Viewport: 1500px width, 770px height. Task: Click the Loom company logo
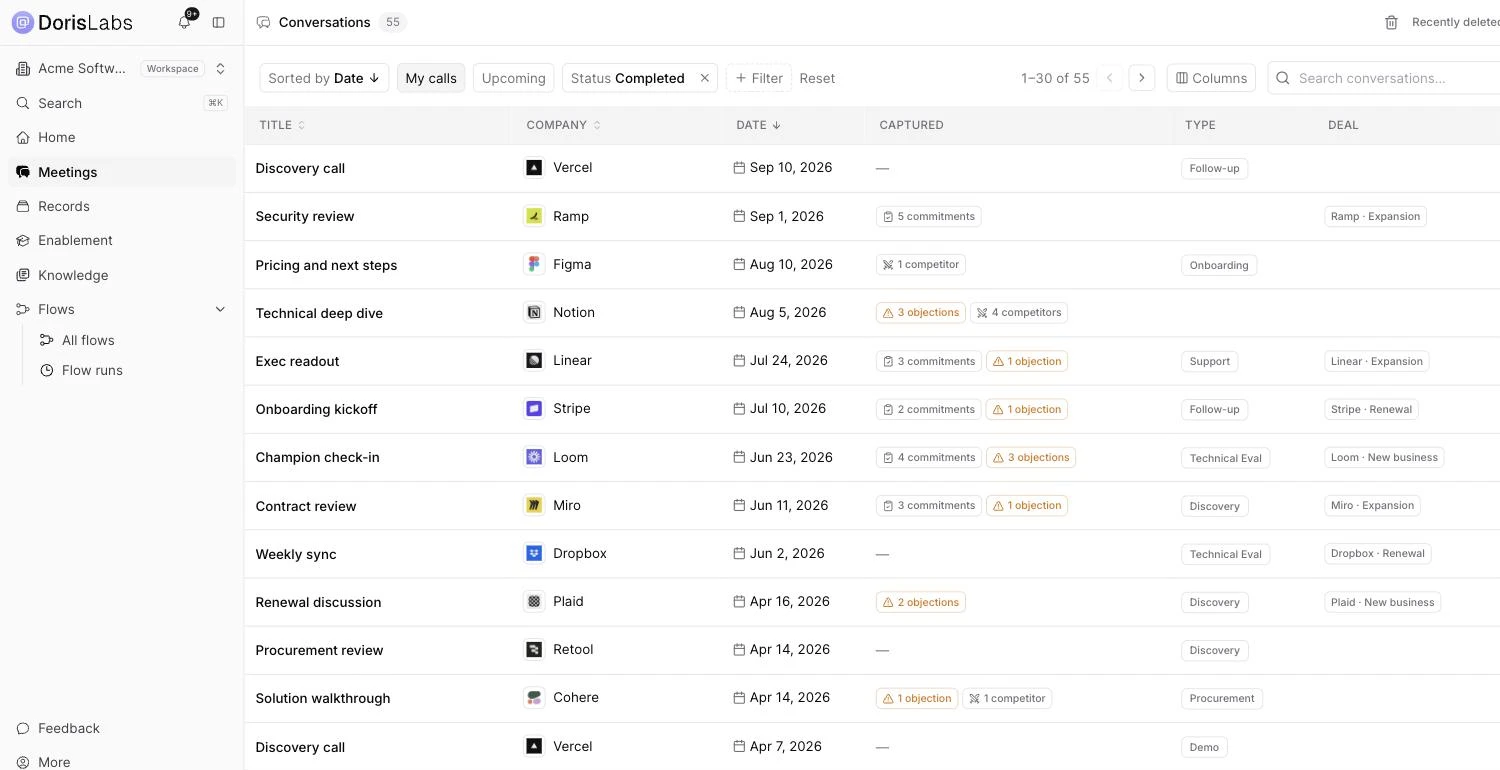[x=534, y=457]
